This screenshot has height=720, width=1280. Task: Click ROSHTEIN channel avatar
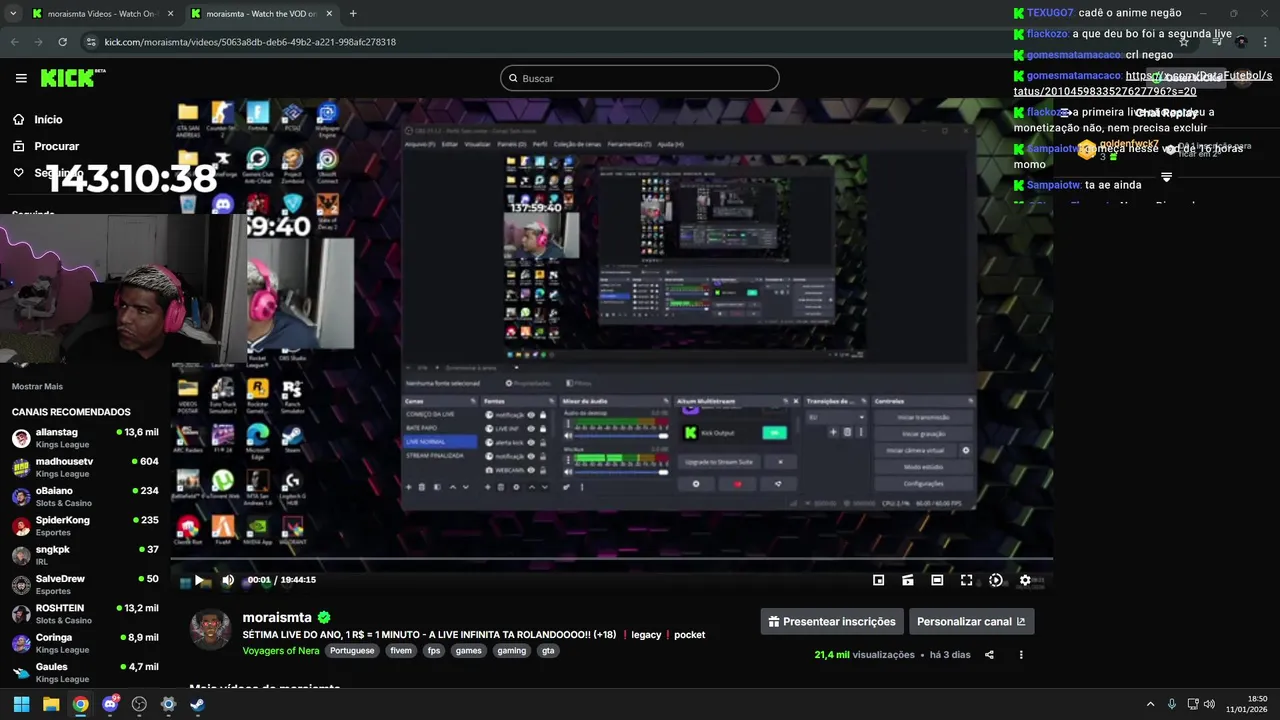point(21,614)
